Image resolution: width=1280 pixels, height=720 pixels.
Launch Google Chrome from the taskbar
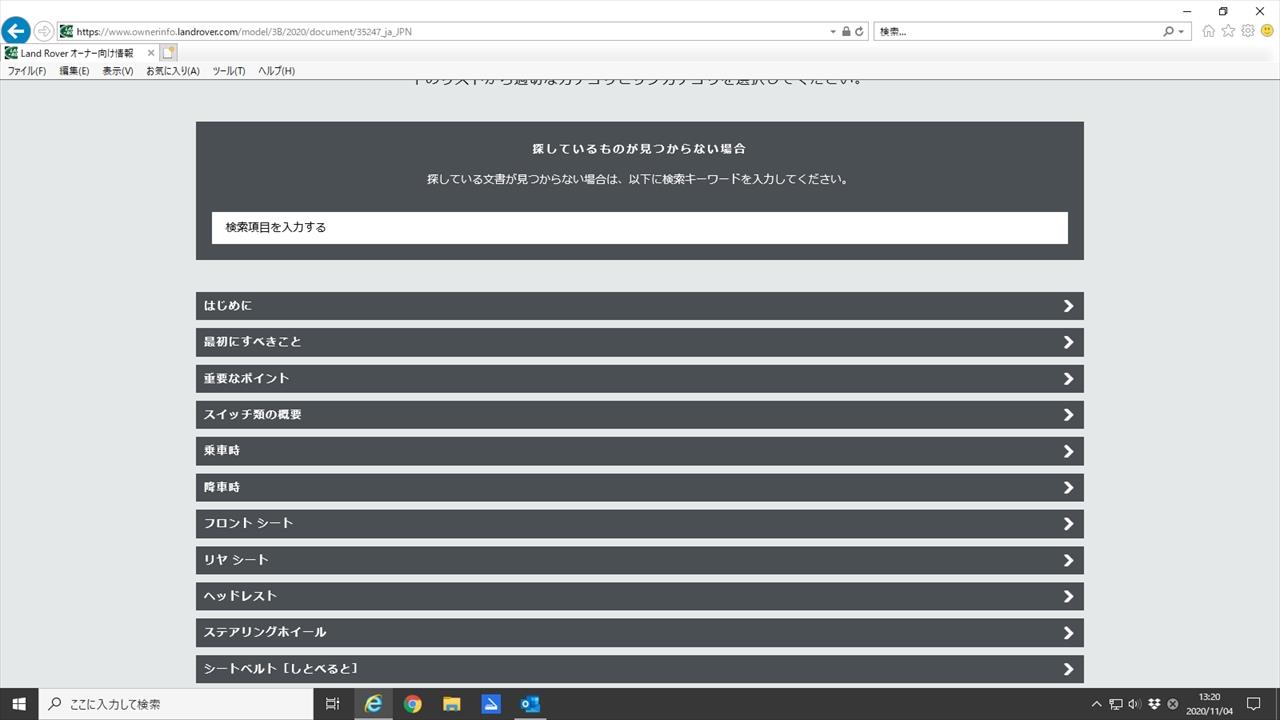(x=412, y=704)
